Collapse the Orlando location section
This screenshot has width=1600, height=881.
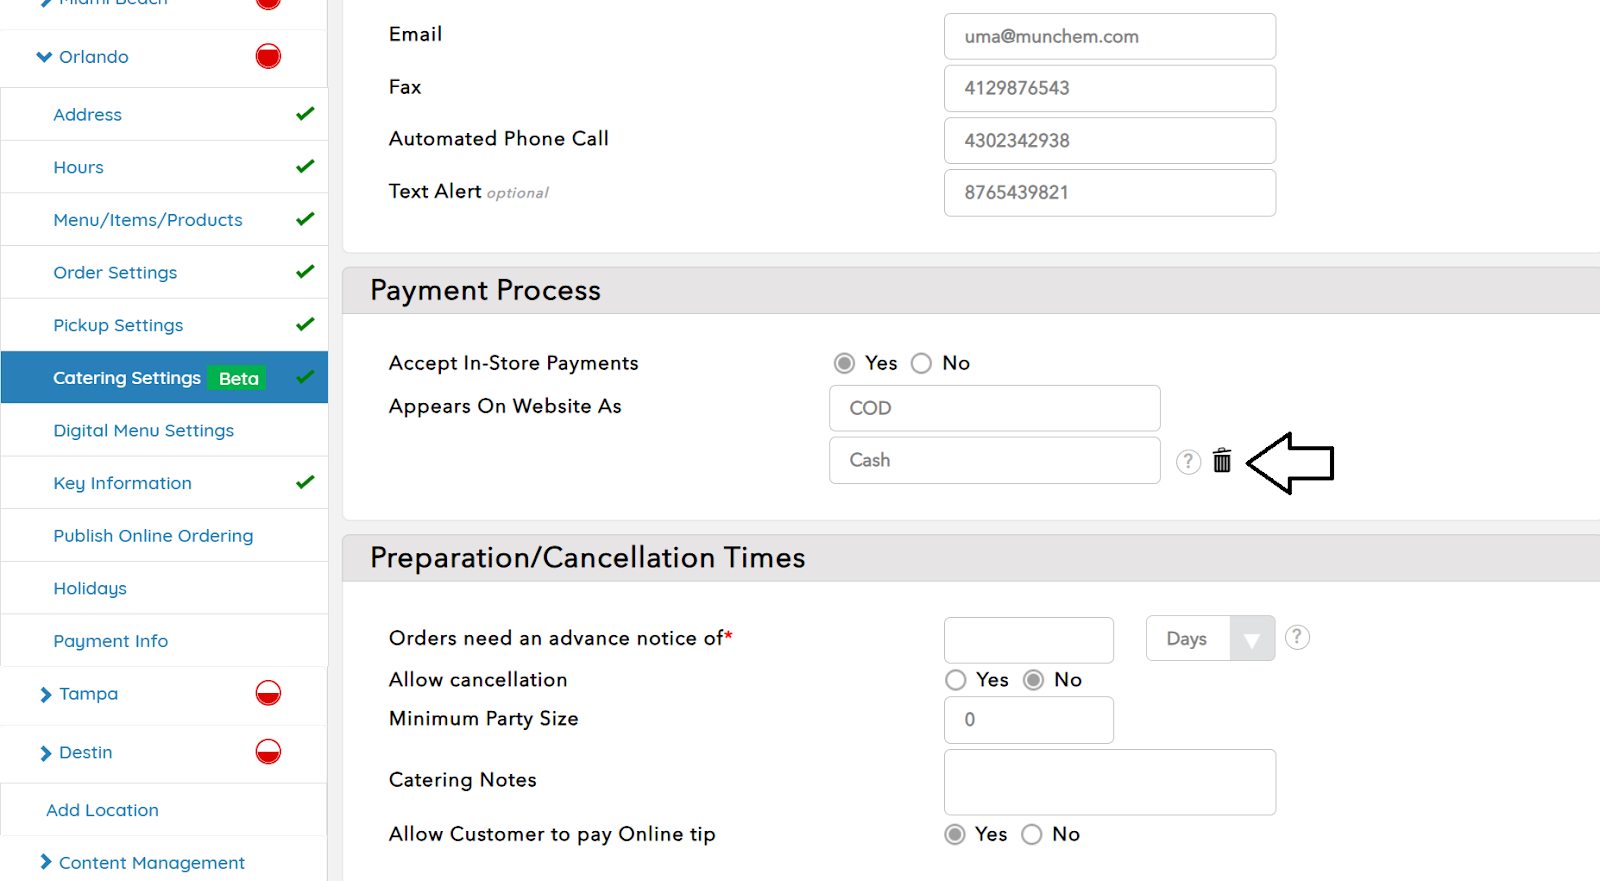[44, 57]
